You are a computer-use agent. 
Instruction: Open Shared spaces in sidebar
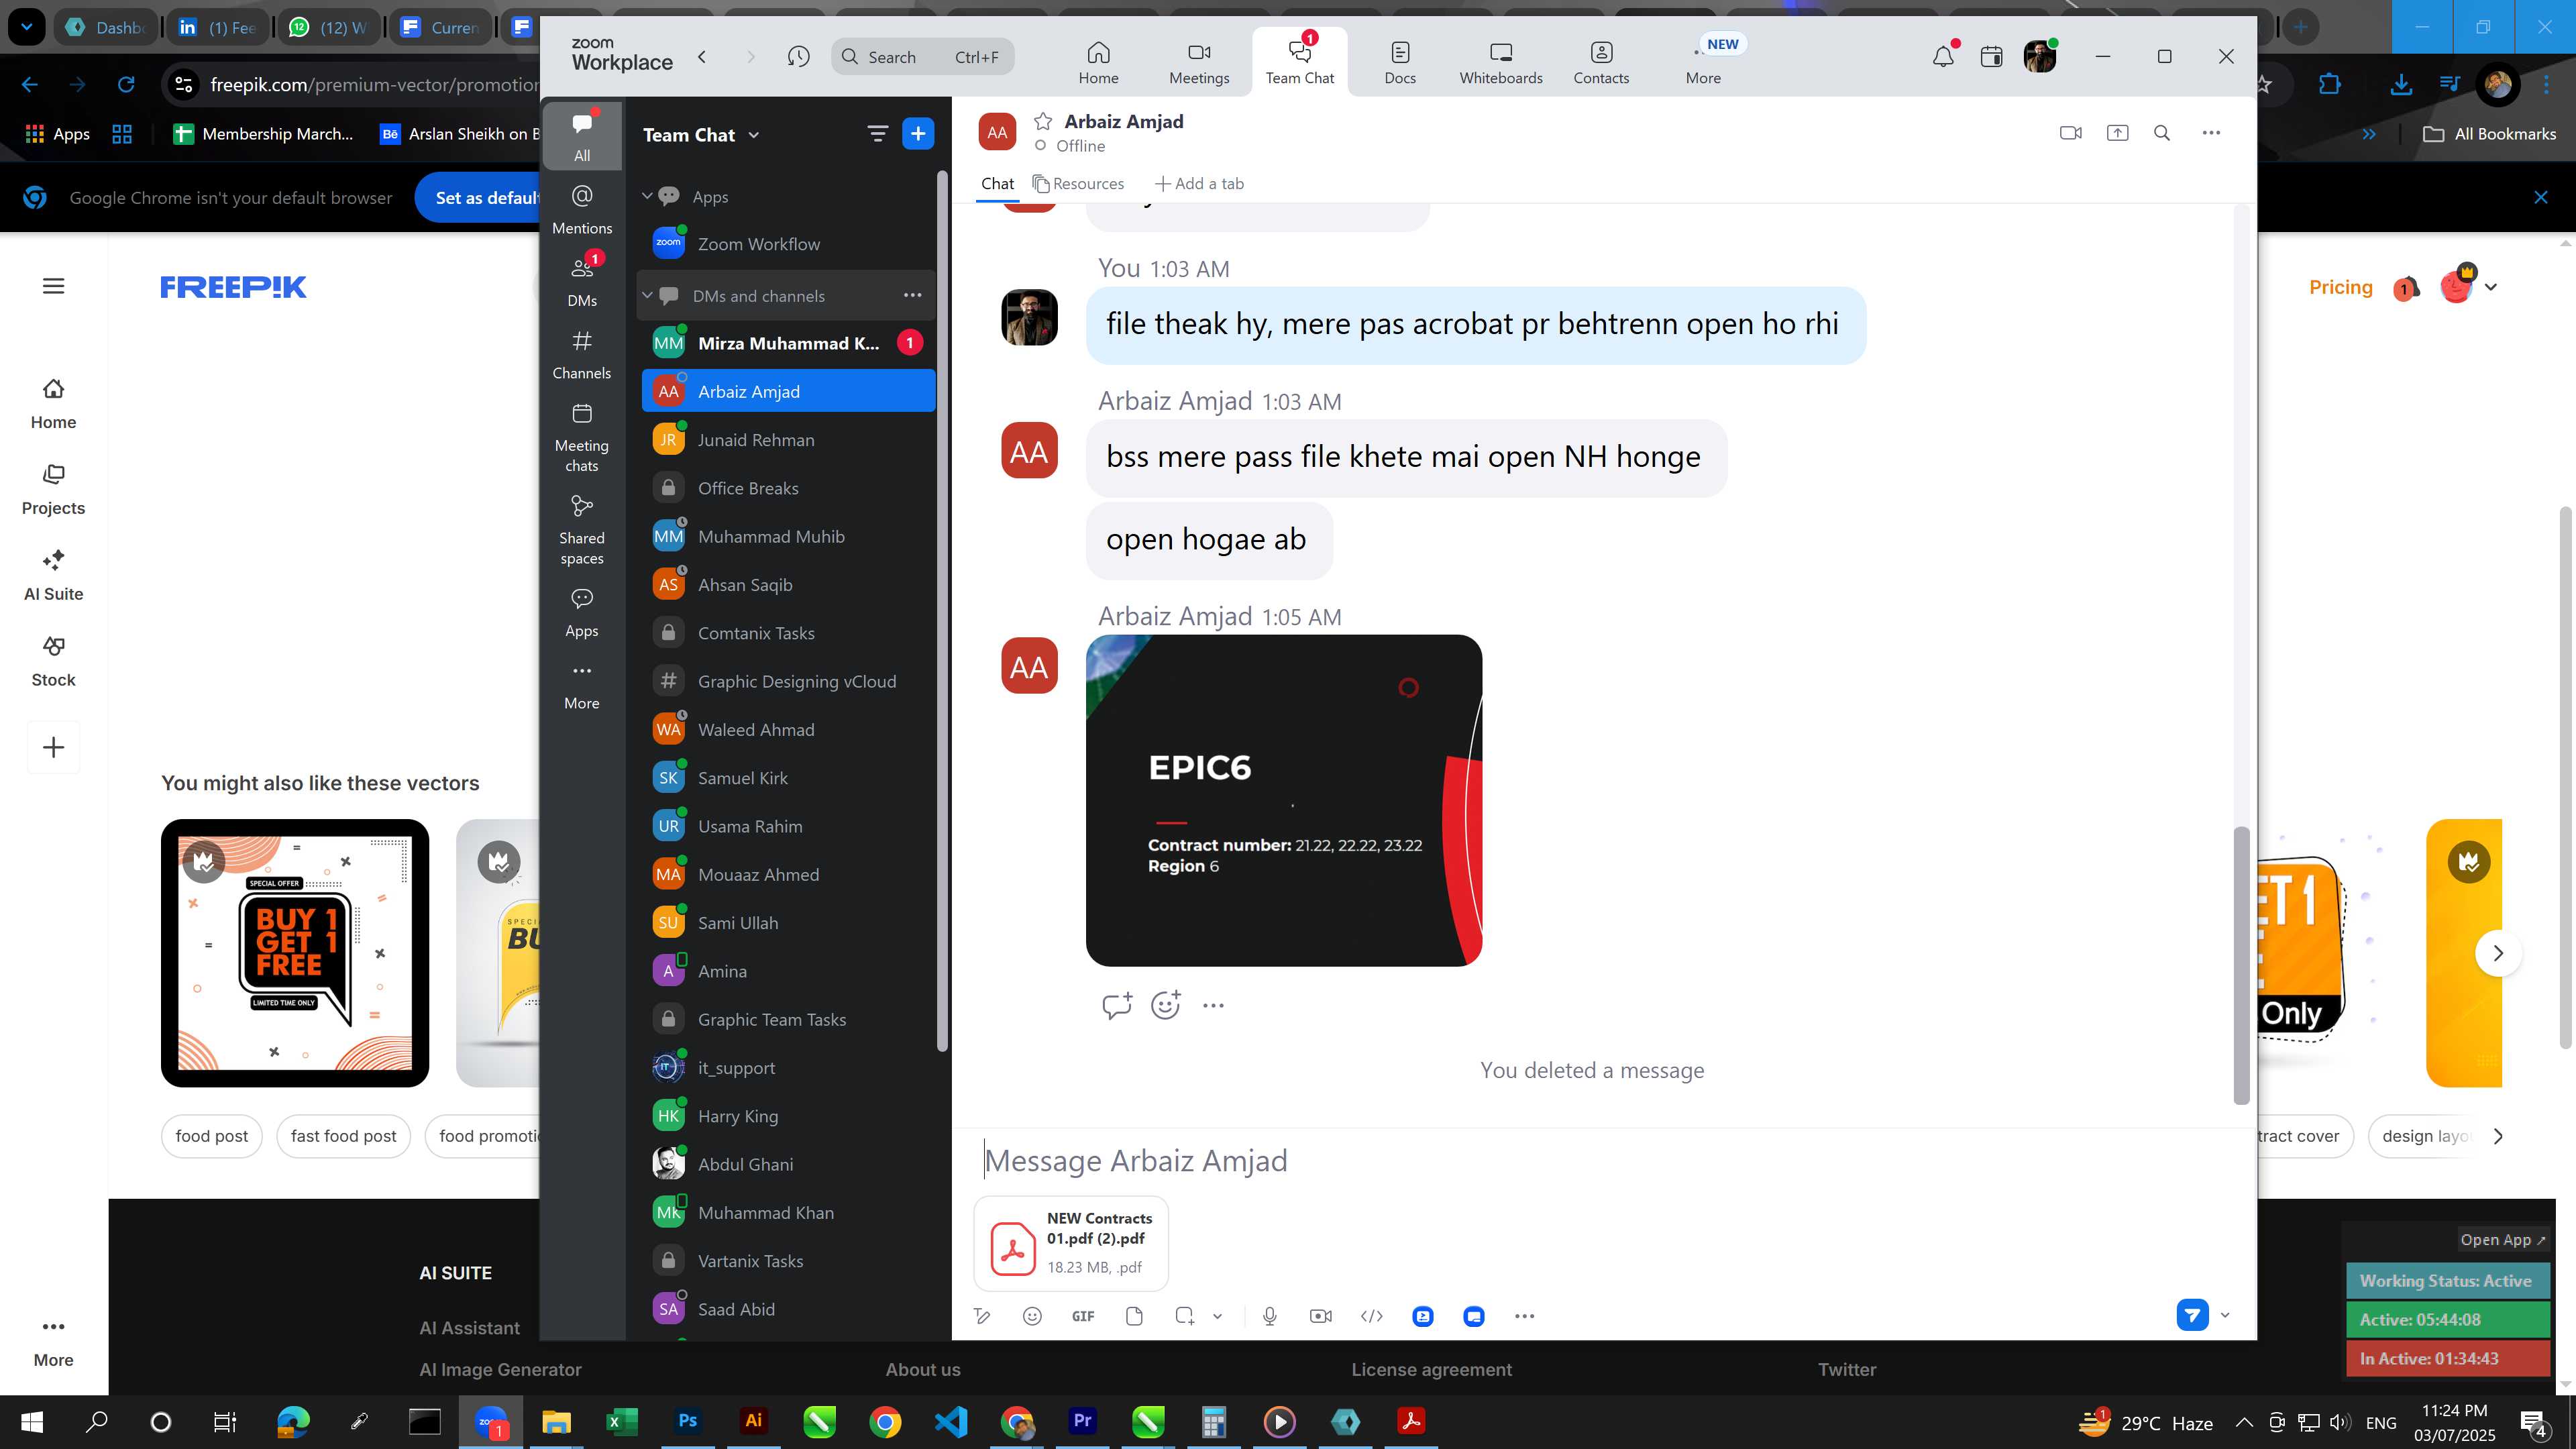[x=582, y=530]
